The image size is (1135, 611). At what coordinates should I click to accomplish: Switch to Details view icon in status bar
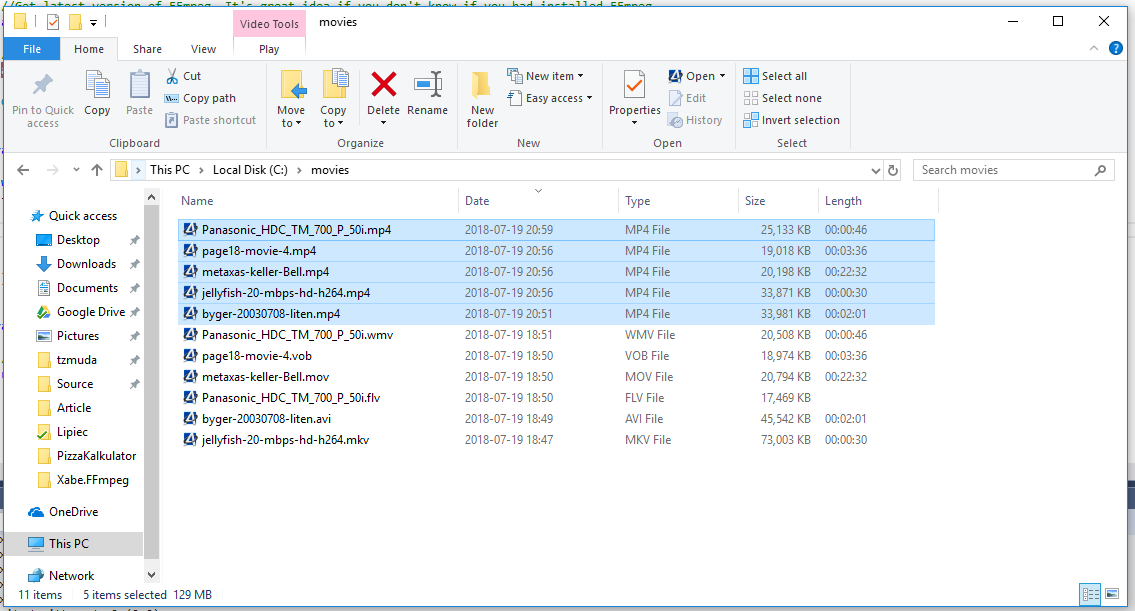point(1090,594)
